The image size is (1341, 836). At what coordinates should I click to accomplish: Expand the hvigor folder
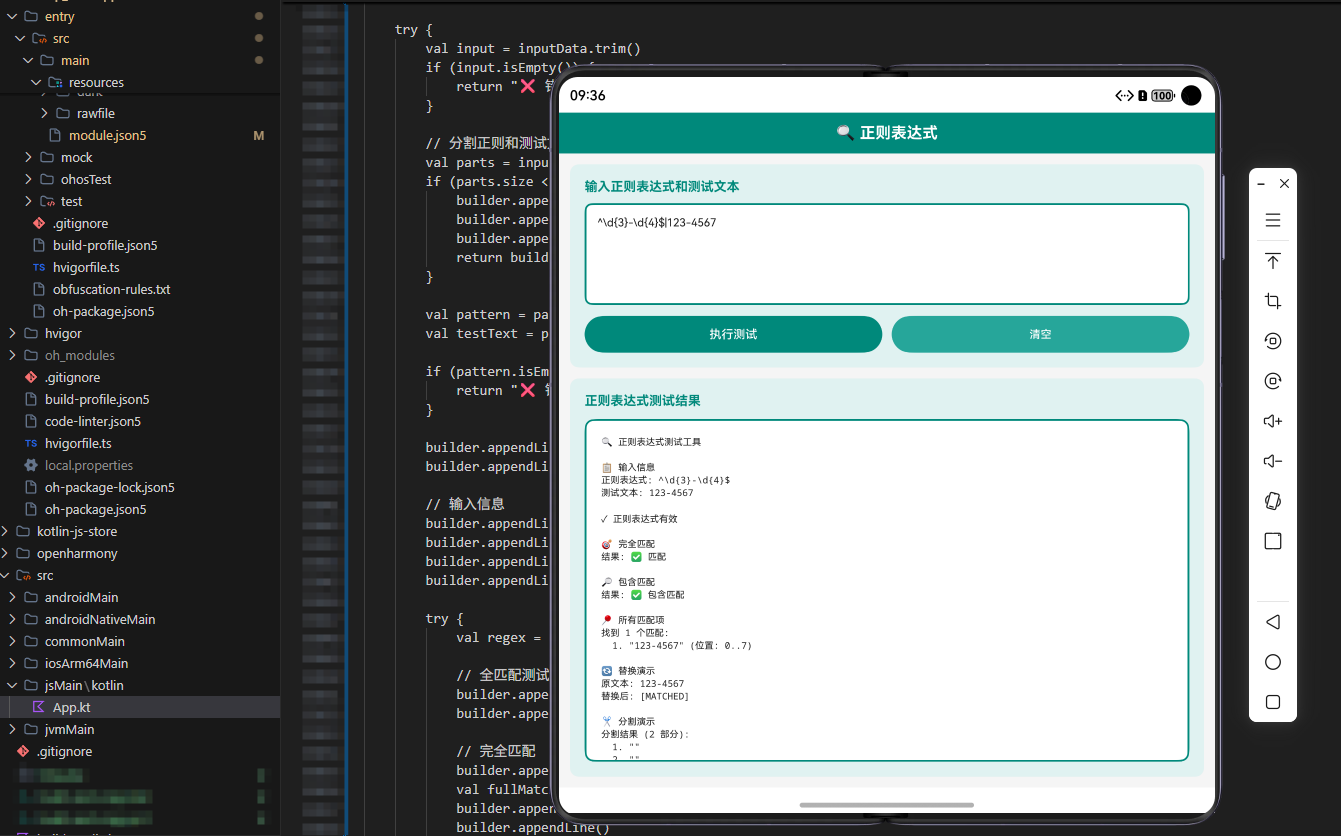coord(12,333)
